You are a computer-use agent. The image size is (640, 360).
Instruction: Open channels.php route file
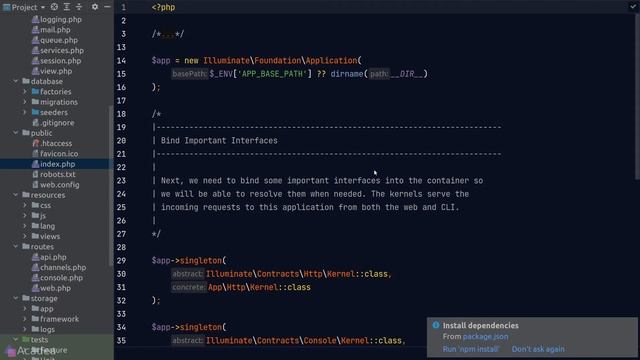tap(63, 267)
